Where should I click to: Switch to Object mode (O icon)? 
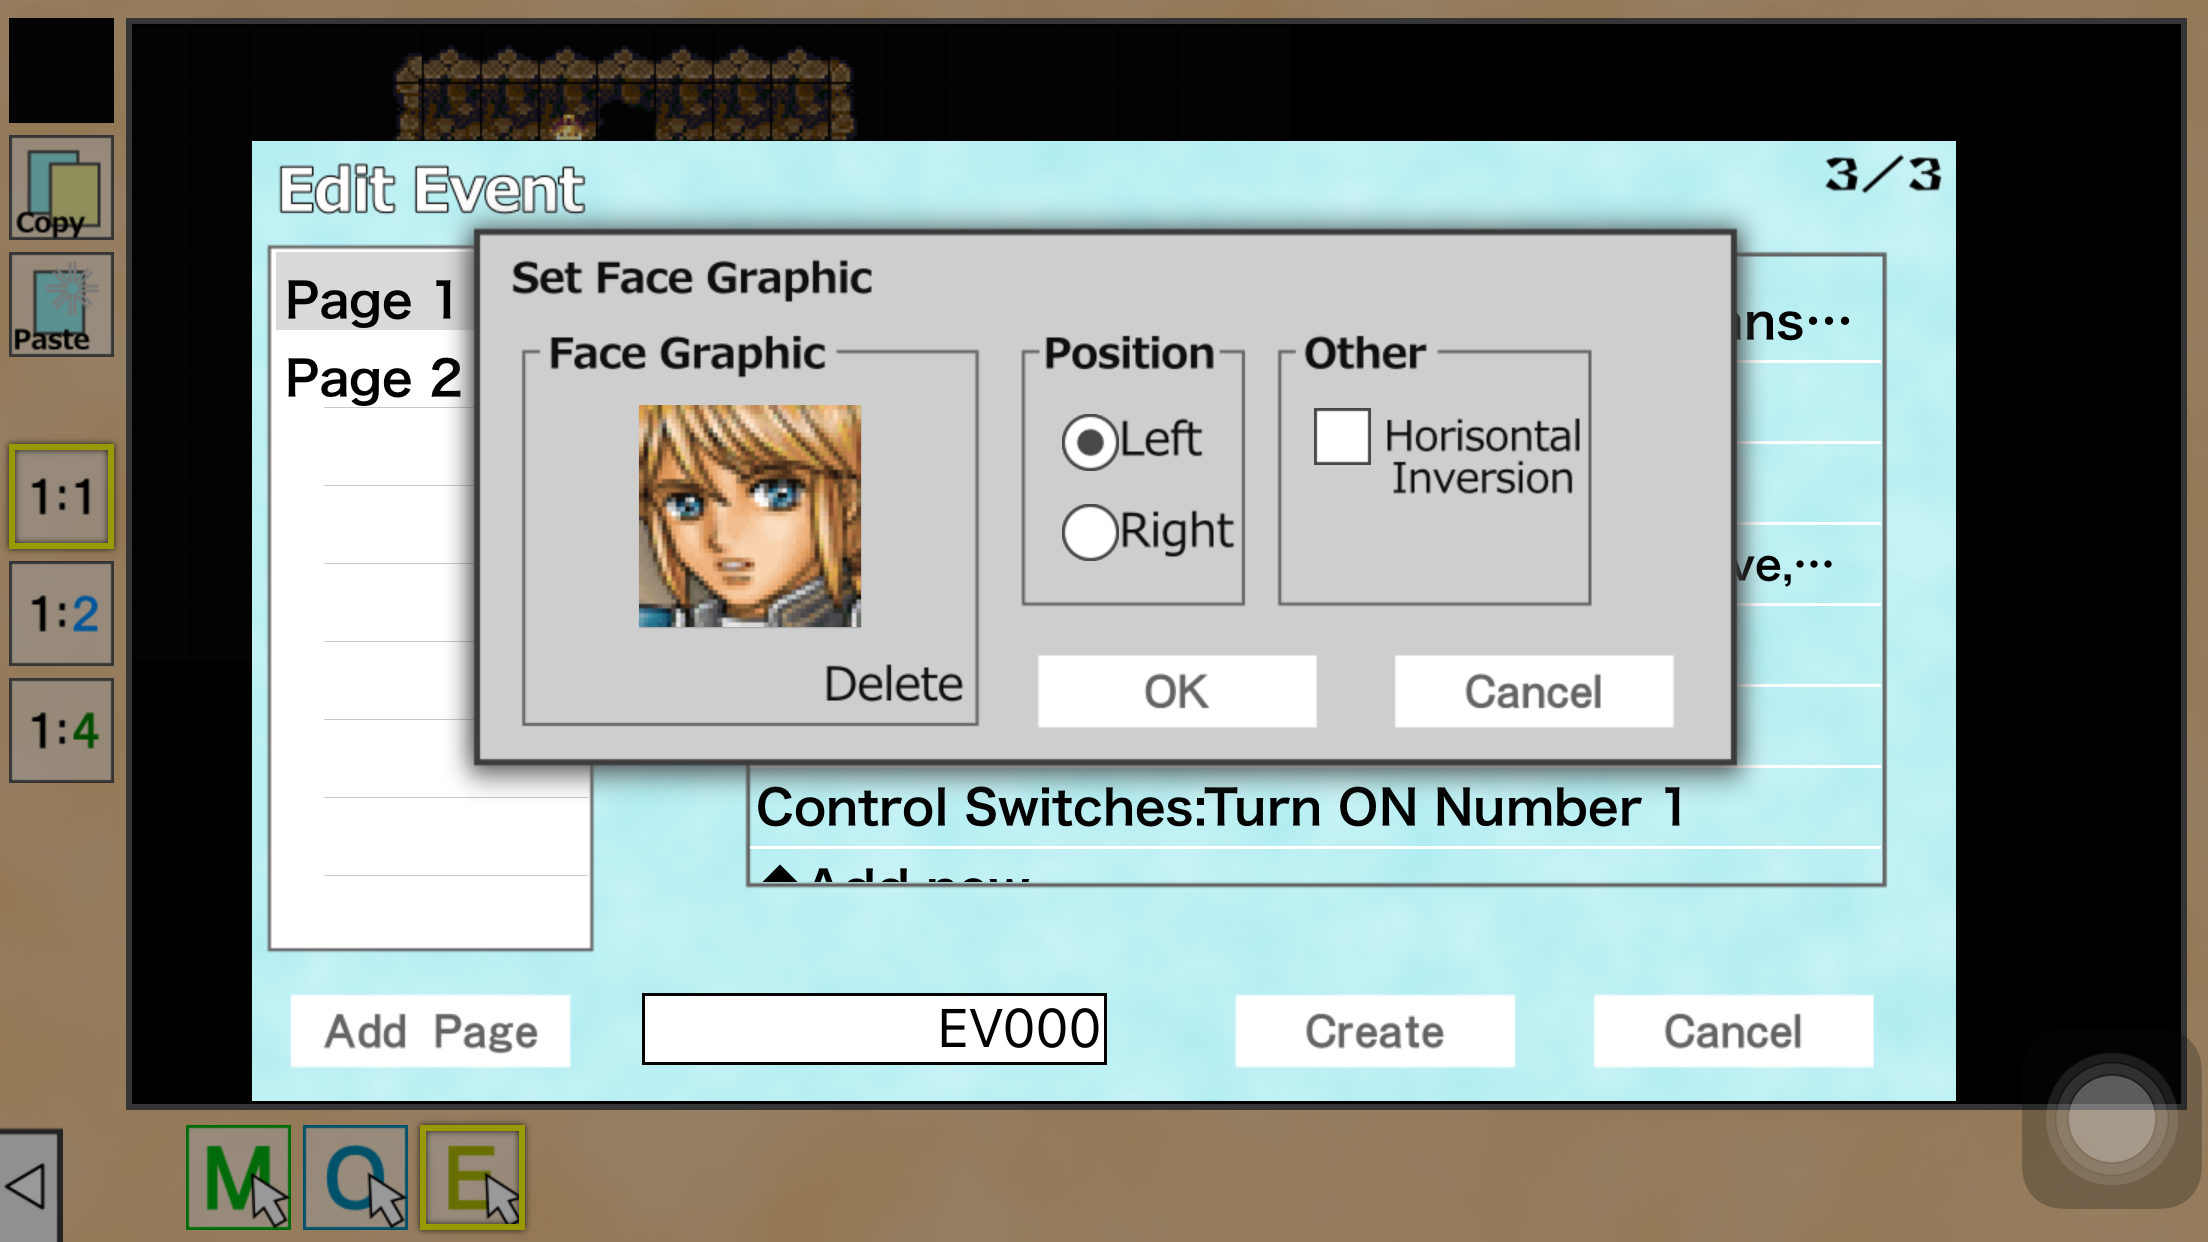click(355, 1178)
